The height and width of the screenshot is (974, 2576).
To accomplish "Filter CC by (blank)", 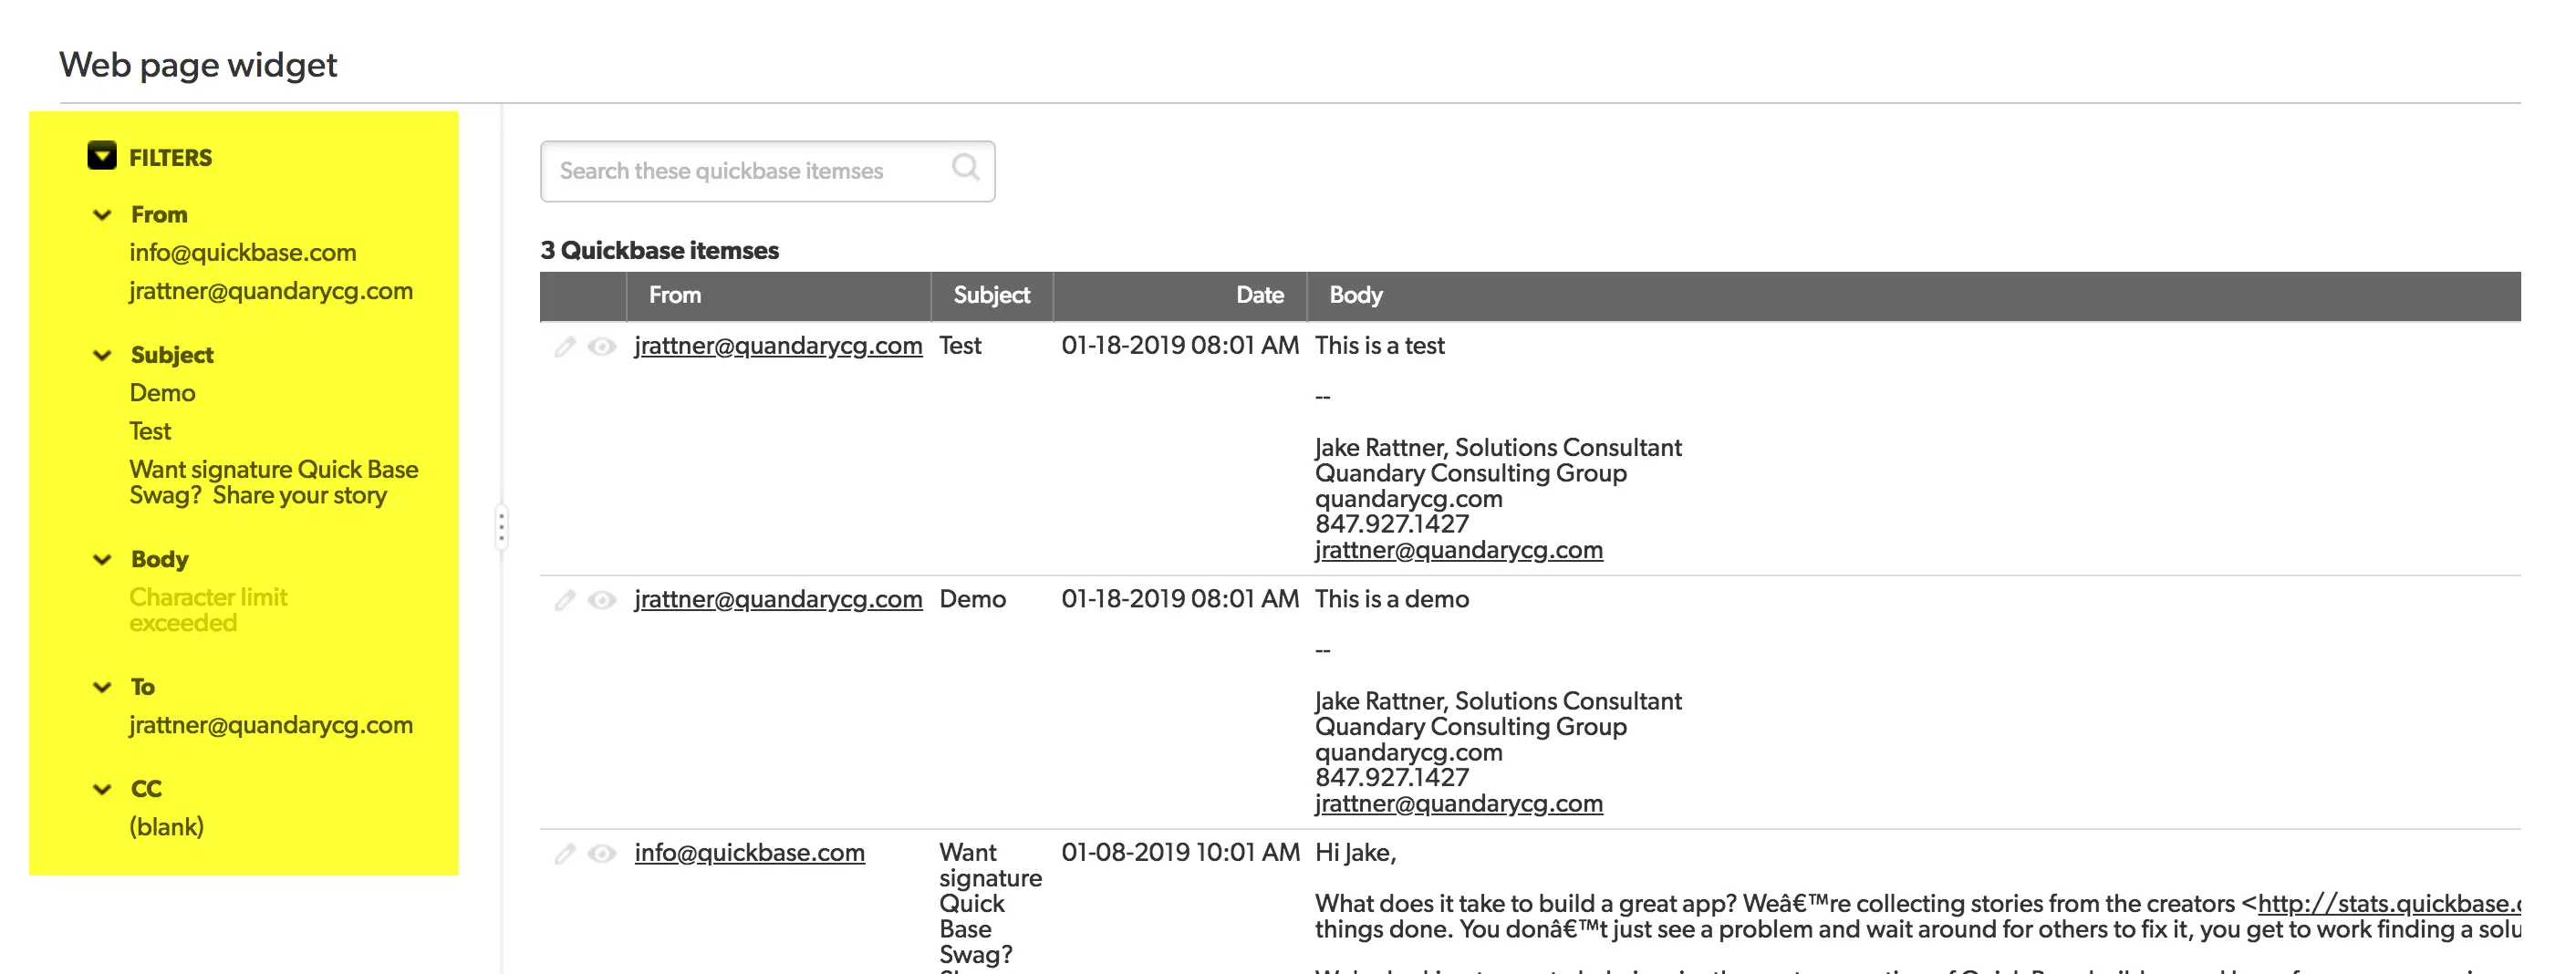I will tap(166, 827).
